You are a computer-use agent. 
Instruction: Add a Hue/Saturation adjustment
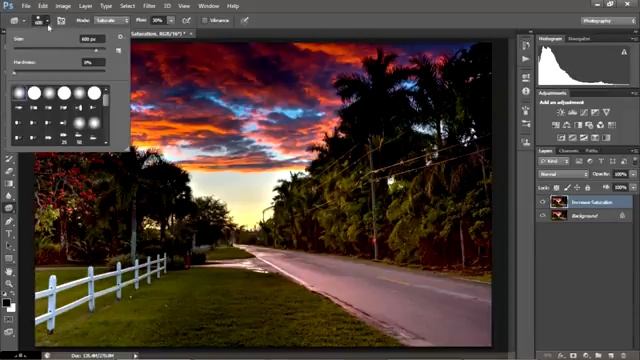click(556, 125)
